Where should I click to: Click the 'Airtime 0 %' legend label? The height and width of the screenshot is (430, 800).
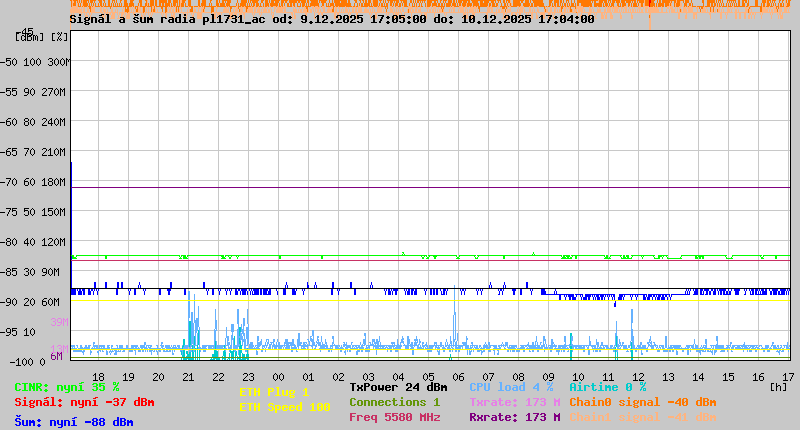(x=608, y=387)
